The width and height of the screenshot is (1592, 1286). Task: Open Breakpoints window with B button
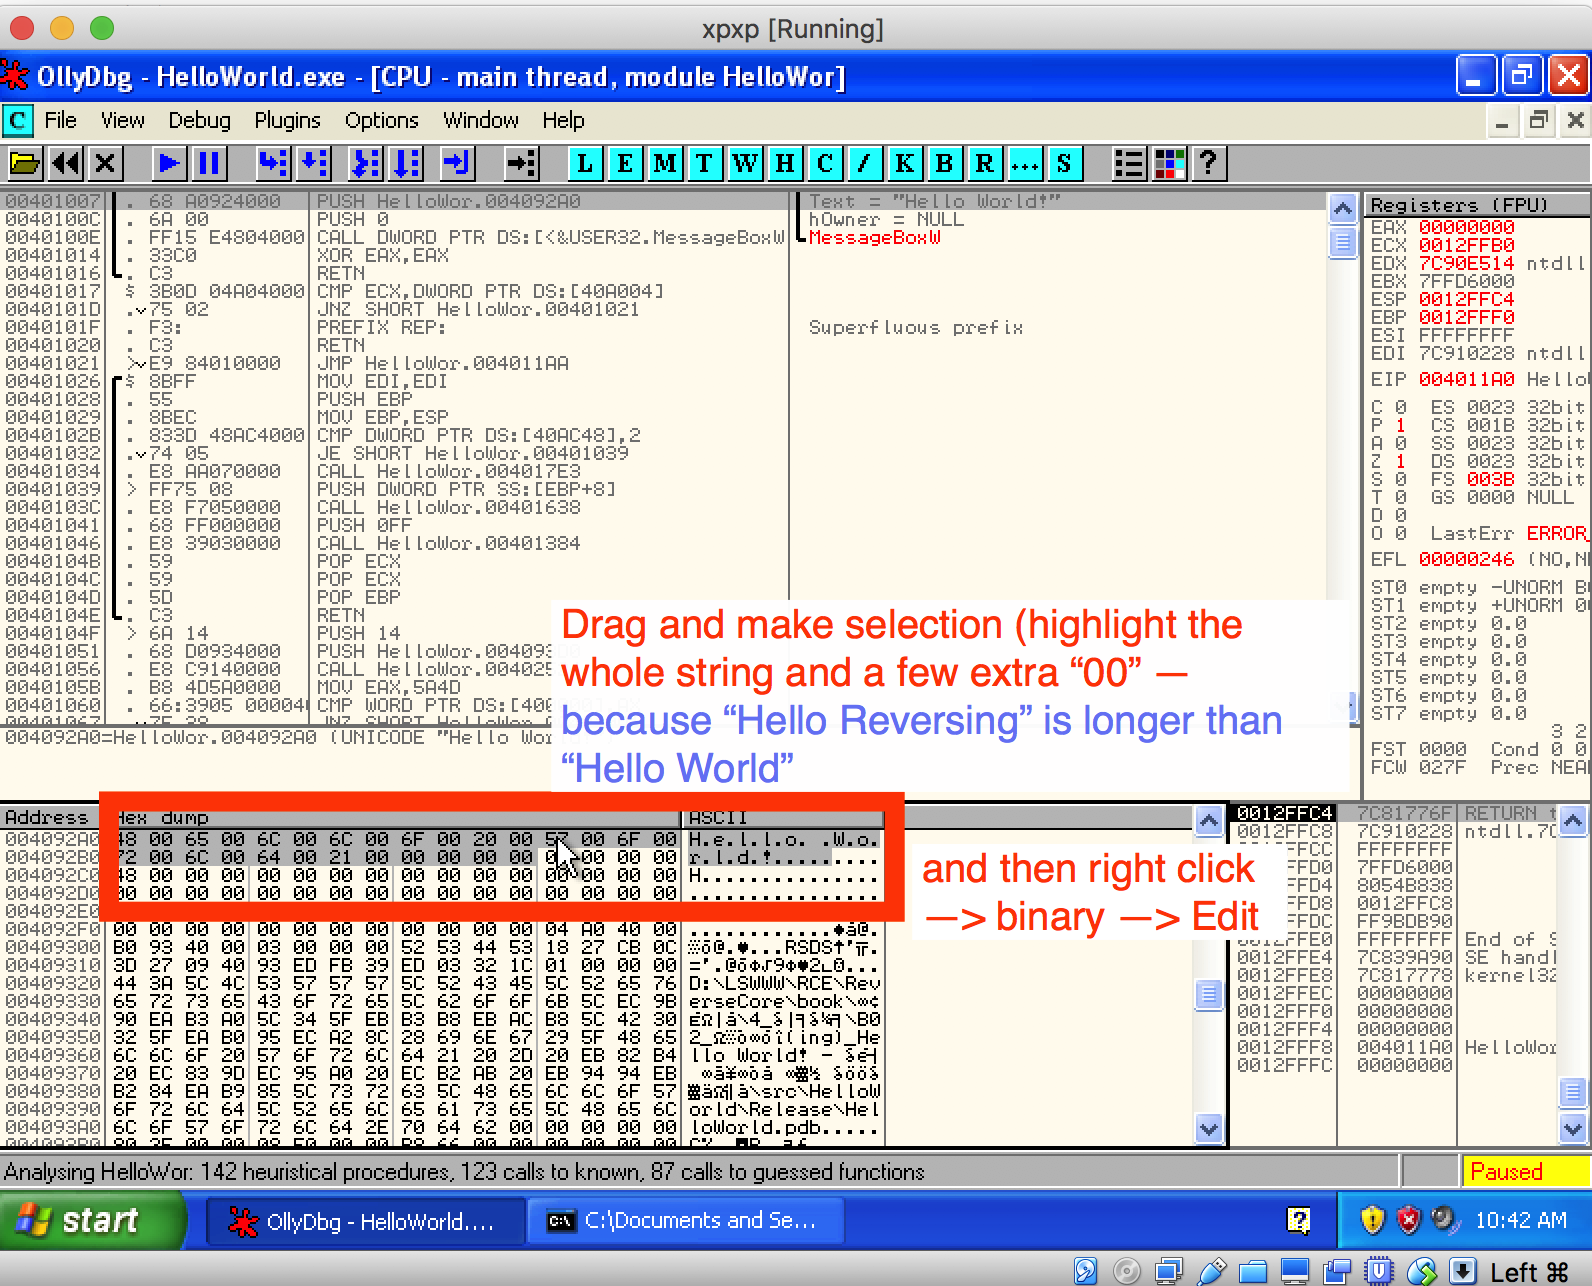point(945,163)
